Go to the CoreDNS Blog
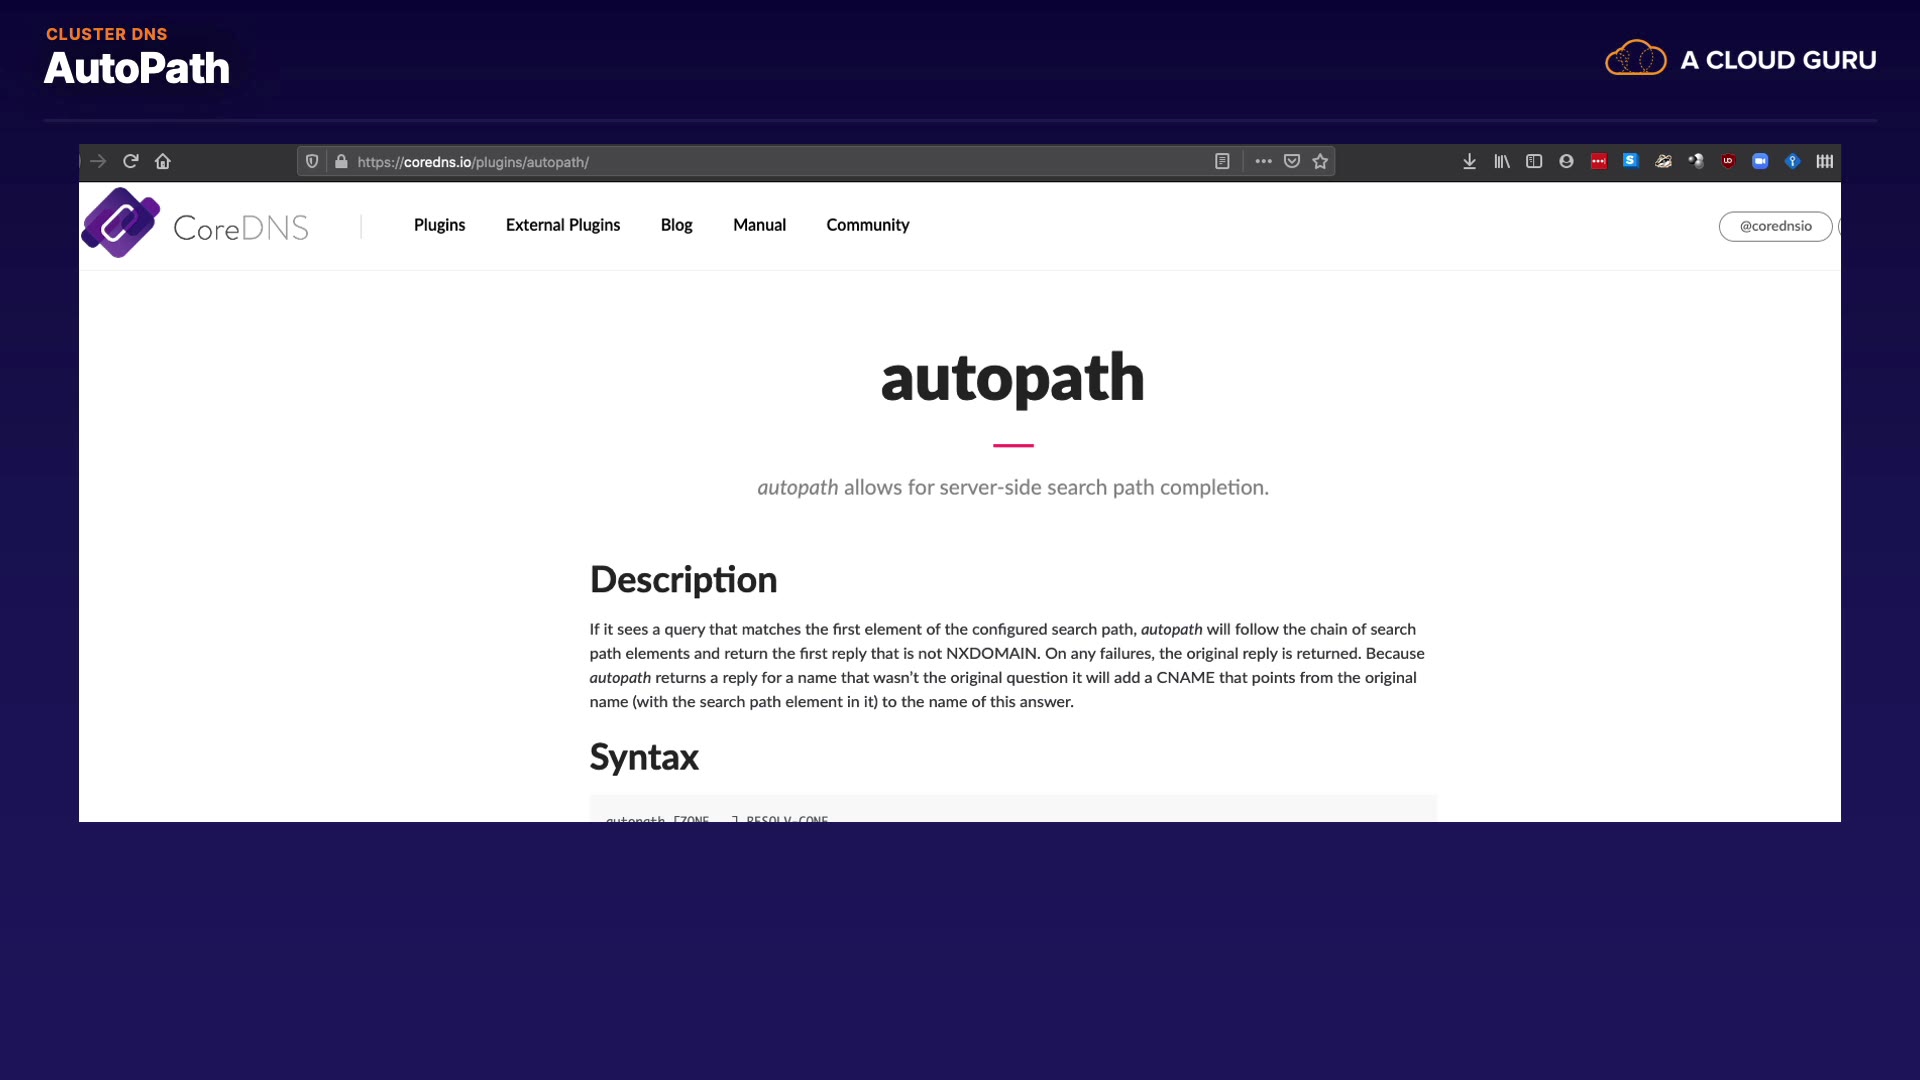The image size is (1920, 1080). (676, 225)
